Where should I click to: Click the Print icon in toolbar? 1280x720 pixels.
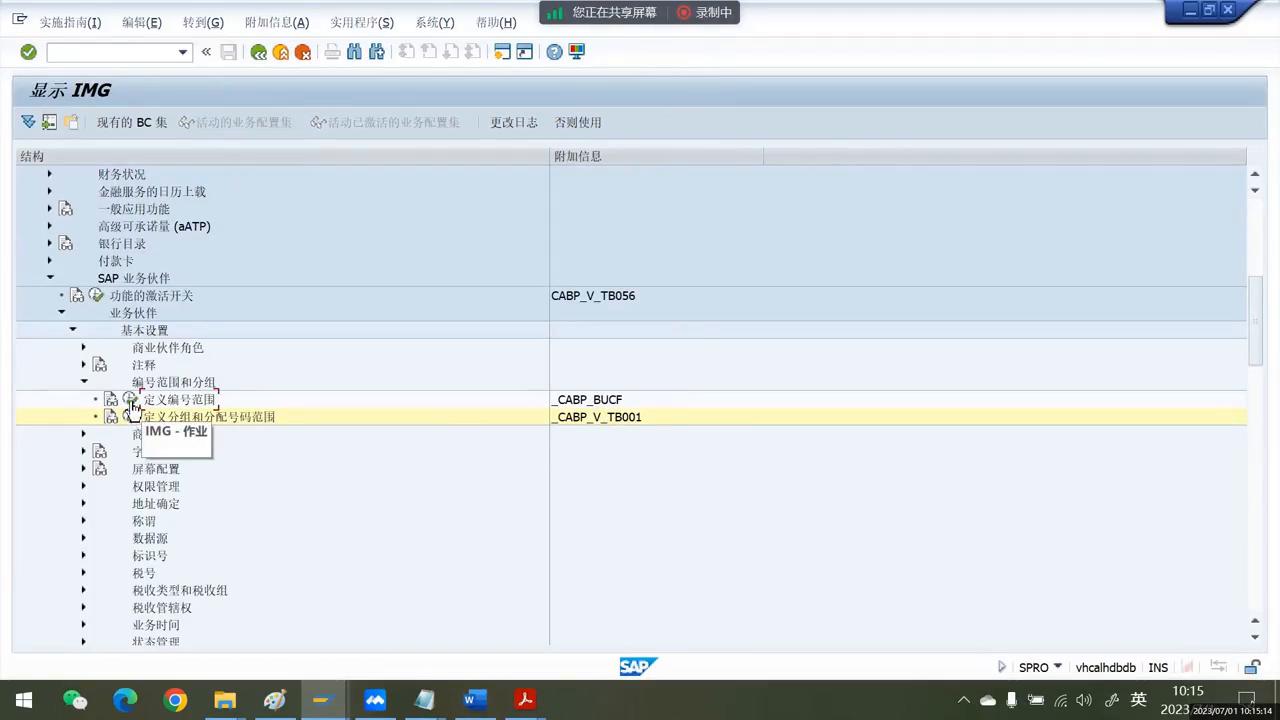tap(333, 52)
